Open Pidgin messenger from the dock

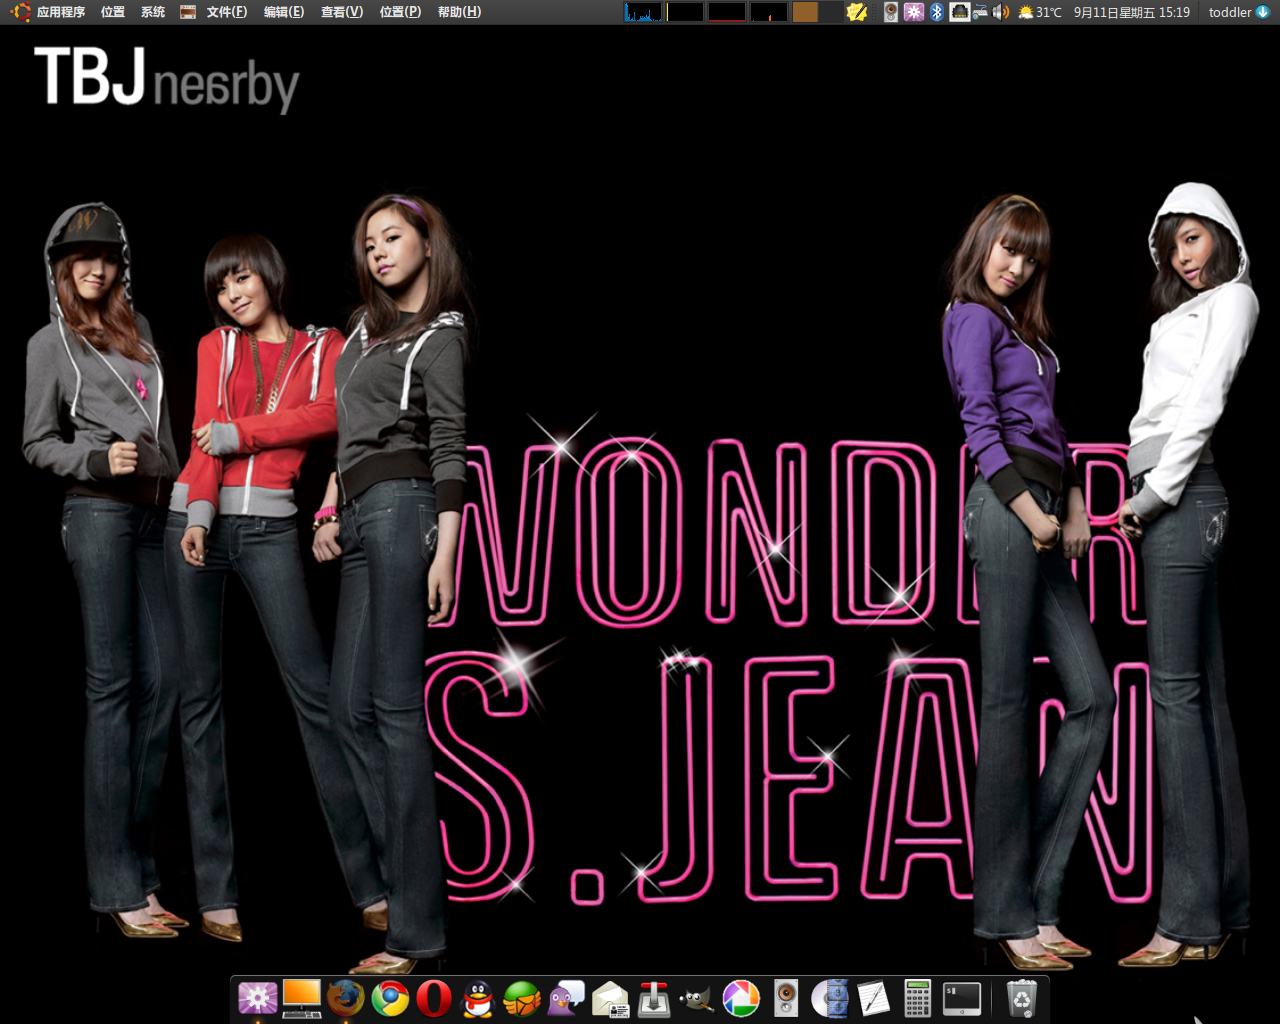tap(566, 998)
